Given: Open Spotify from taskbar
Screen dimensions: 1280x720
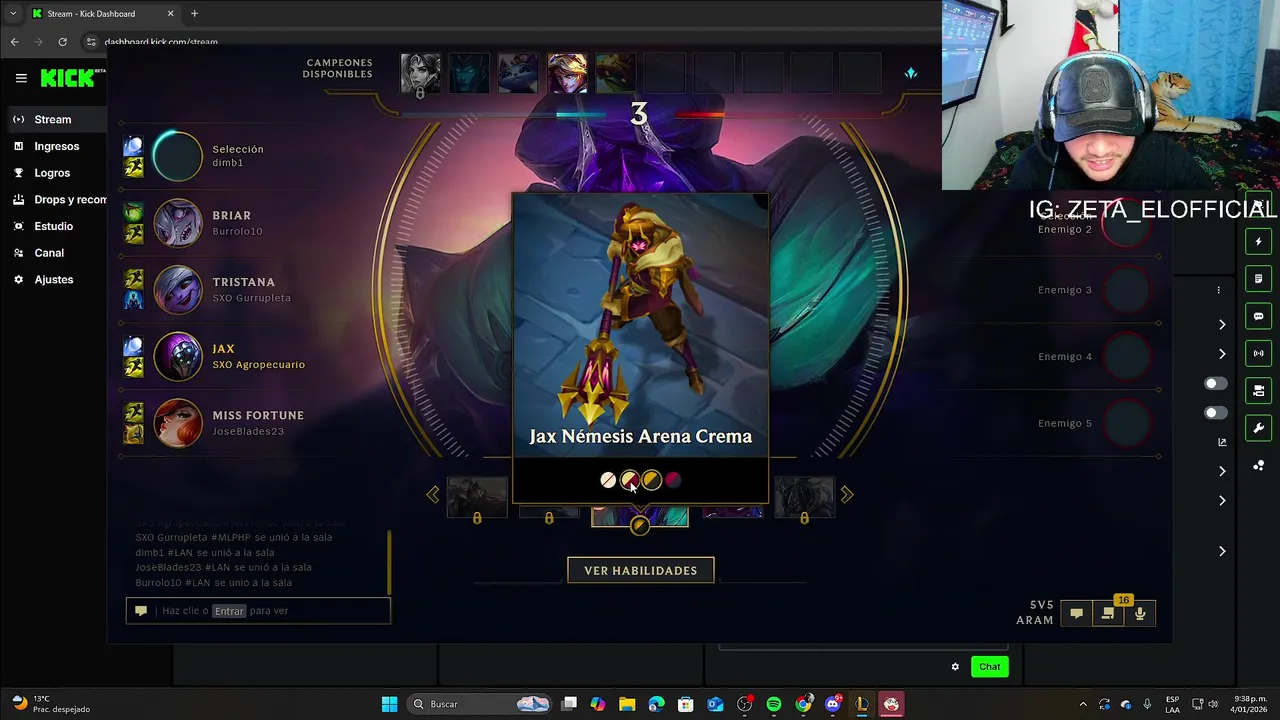Looking at the screenshot, I should (x=774, y=704).
